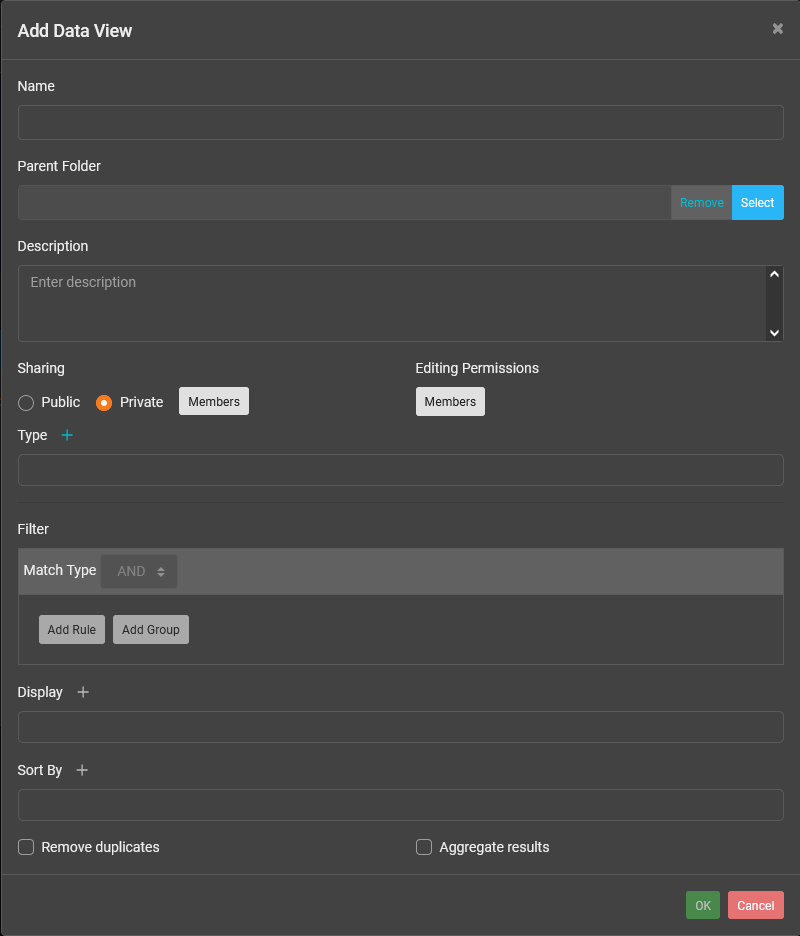800x936 pixels.
Task: Click Remove next to Parent Folder
Action: (701, 202)
